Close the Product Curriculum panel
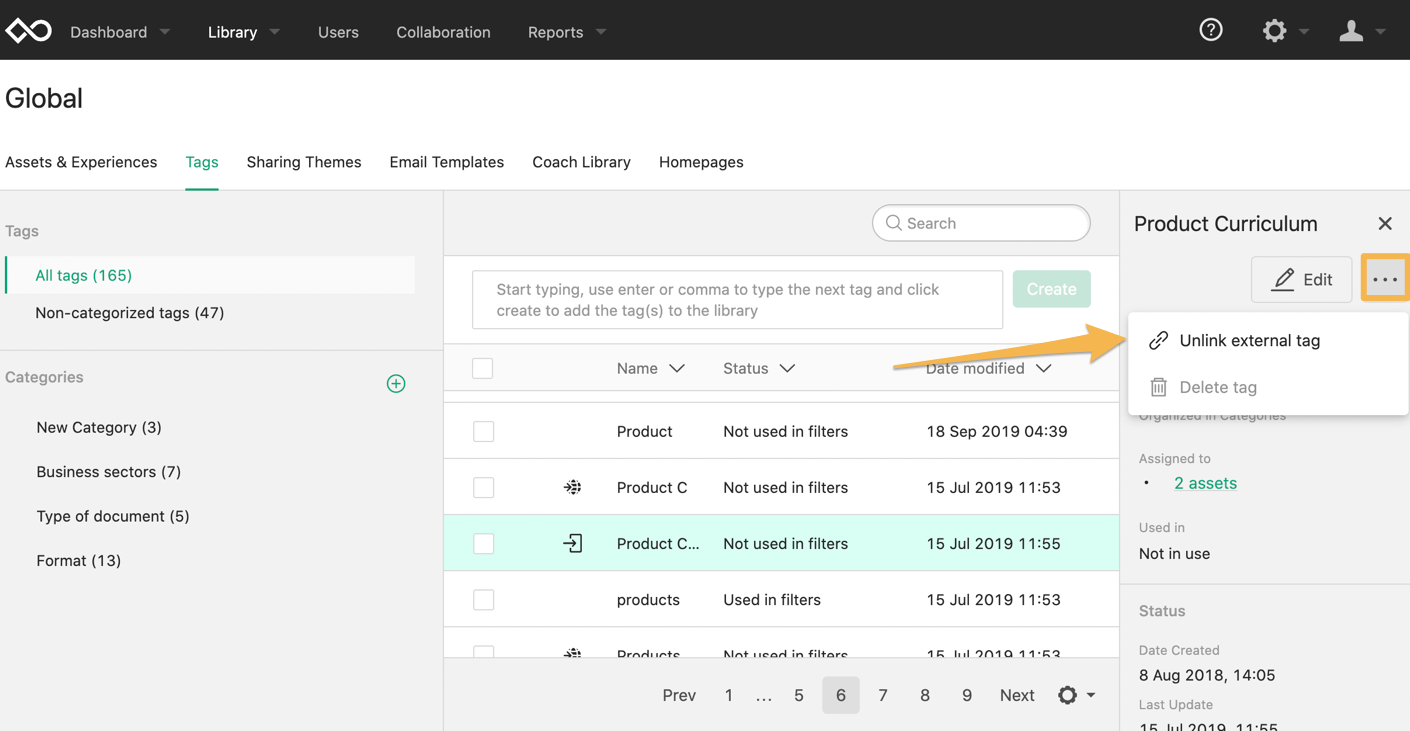This screenshot has width=1410, height=731. point(1385,223)
